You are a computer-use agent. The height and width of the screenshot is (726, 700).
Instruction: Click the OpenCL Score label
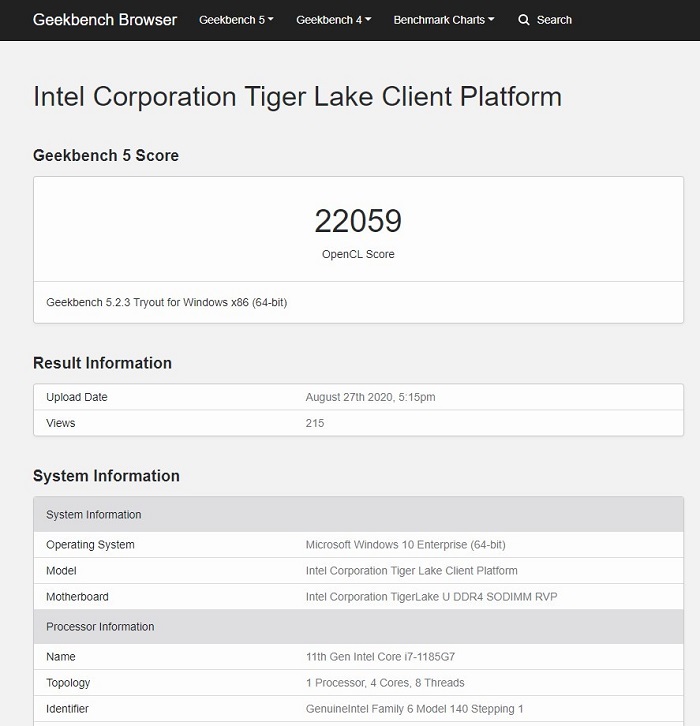(x=358, y=254)
